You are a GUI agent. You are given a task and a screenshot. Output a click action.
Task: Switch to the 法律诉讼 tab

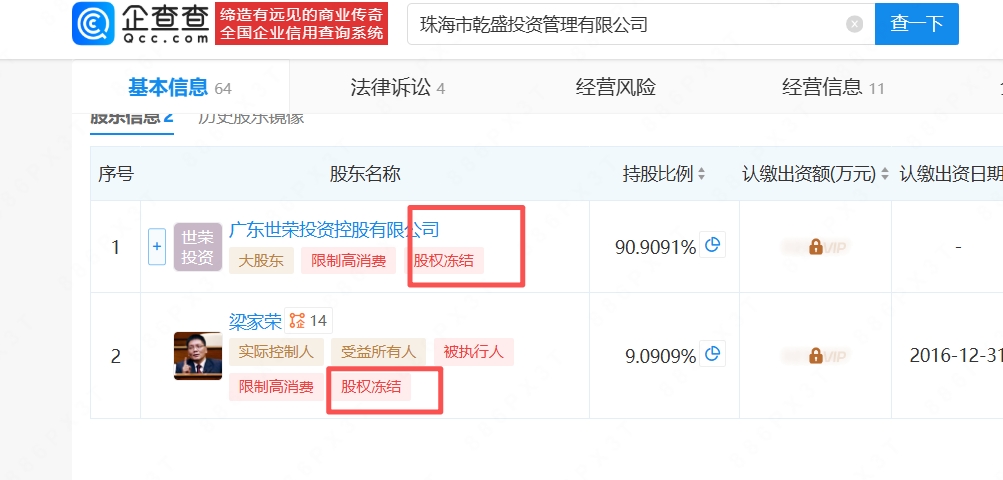397,88
